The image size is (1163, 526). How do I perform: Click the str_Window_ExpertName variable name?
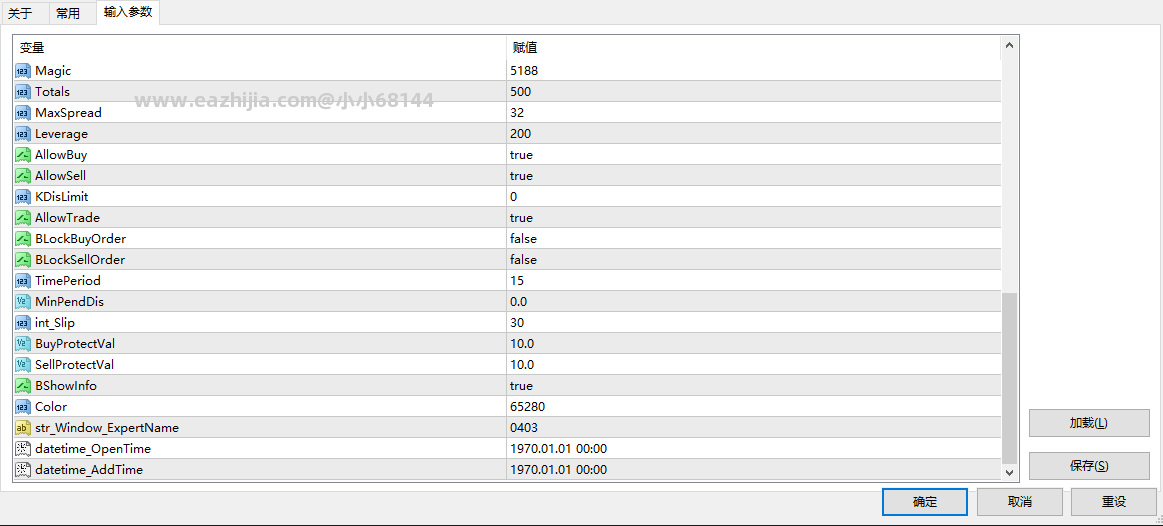point(107,428)
